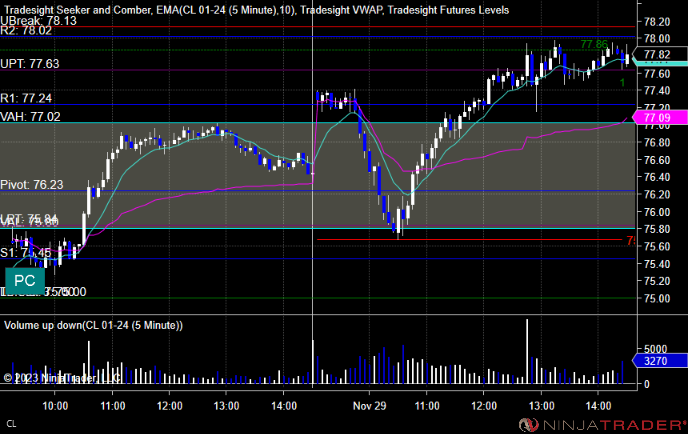The image size is (688, 434).
Task: Click the 77.40 price axis label
Action: pos(657,90)
